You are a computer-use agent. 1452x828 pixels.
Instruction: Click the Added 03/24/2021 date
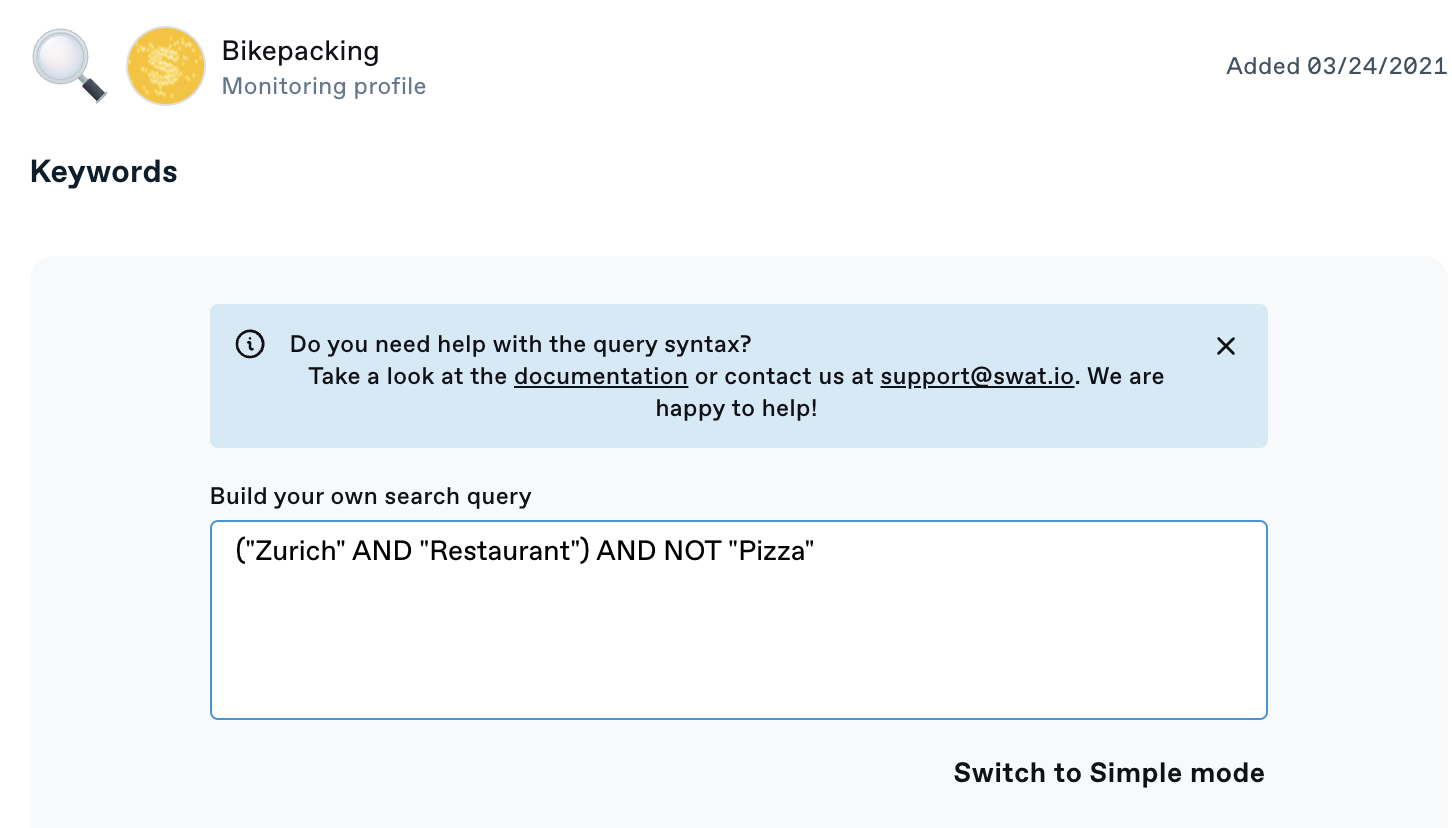click(1336, 66)
